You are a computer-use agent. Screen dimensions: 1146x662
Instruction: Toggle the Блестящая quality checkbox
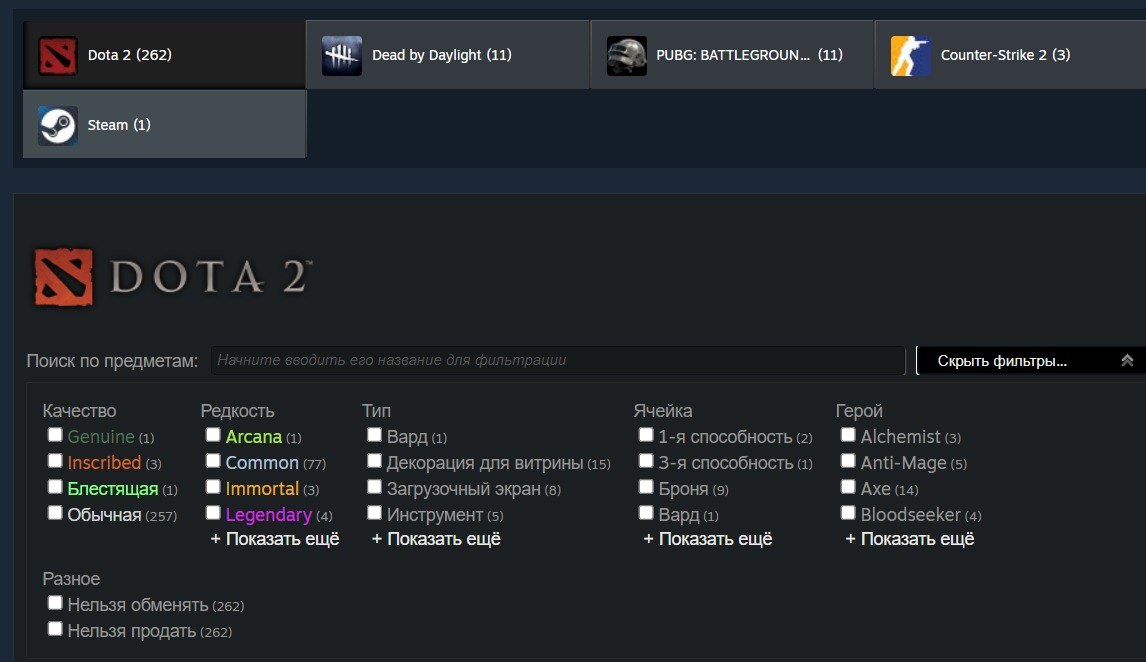point(55,487)
